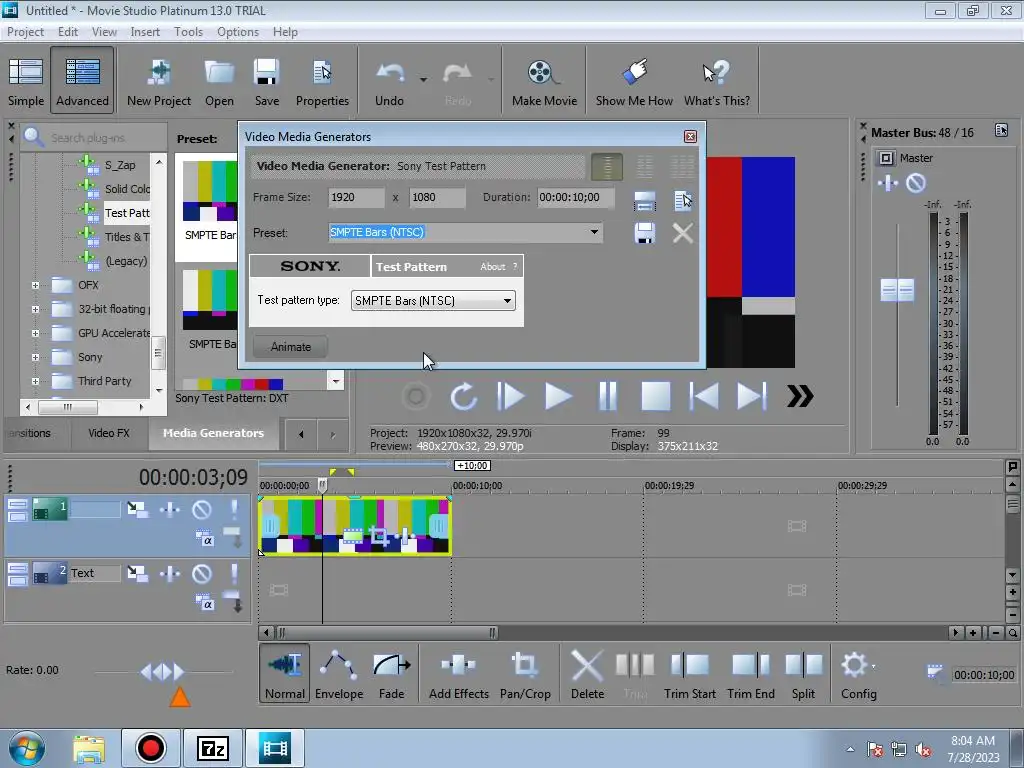Screen dimensions: 1024x768
Task: Click Add Effects in timeline toolbar
Action: [458, 673]
